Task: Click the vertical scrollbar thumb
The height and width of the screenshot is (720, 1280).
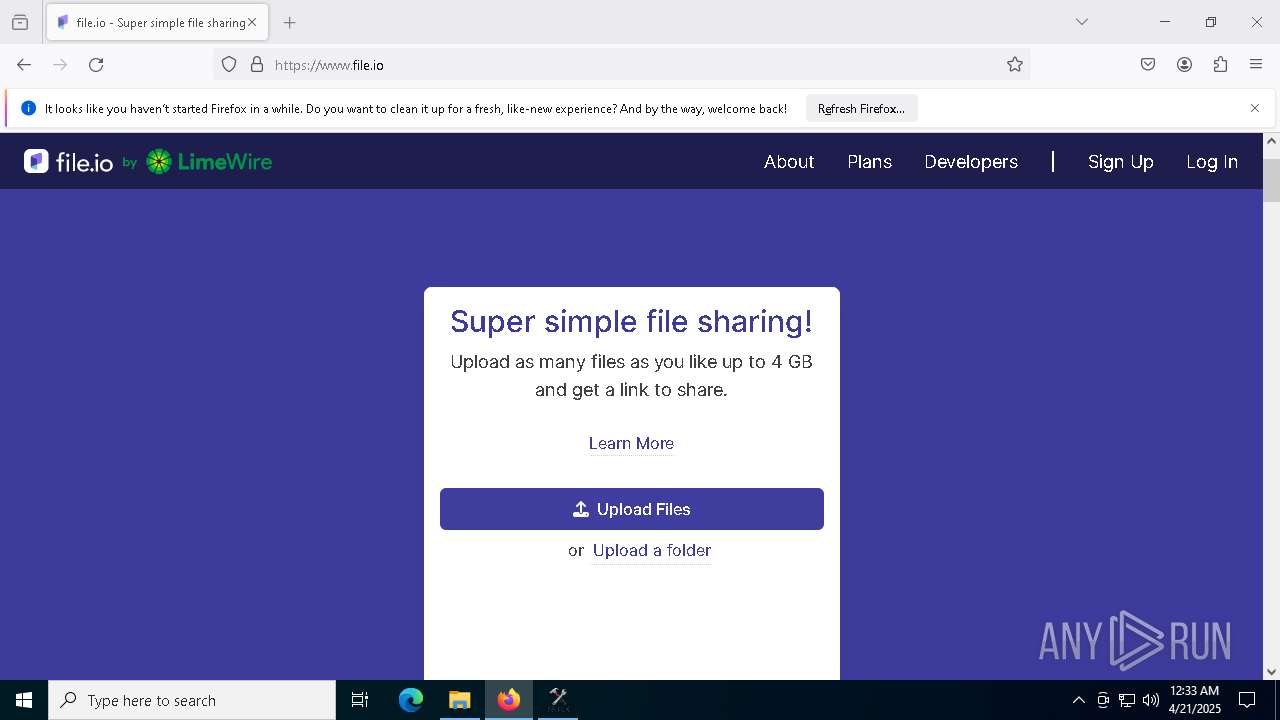Action: point(1271,179)
